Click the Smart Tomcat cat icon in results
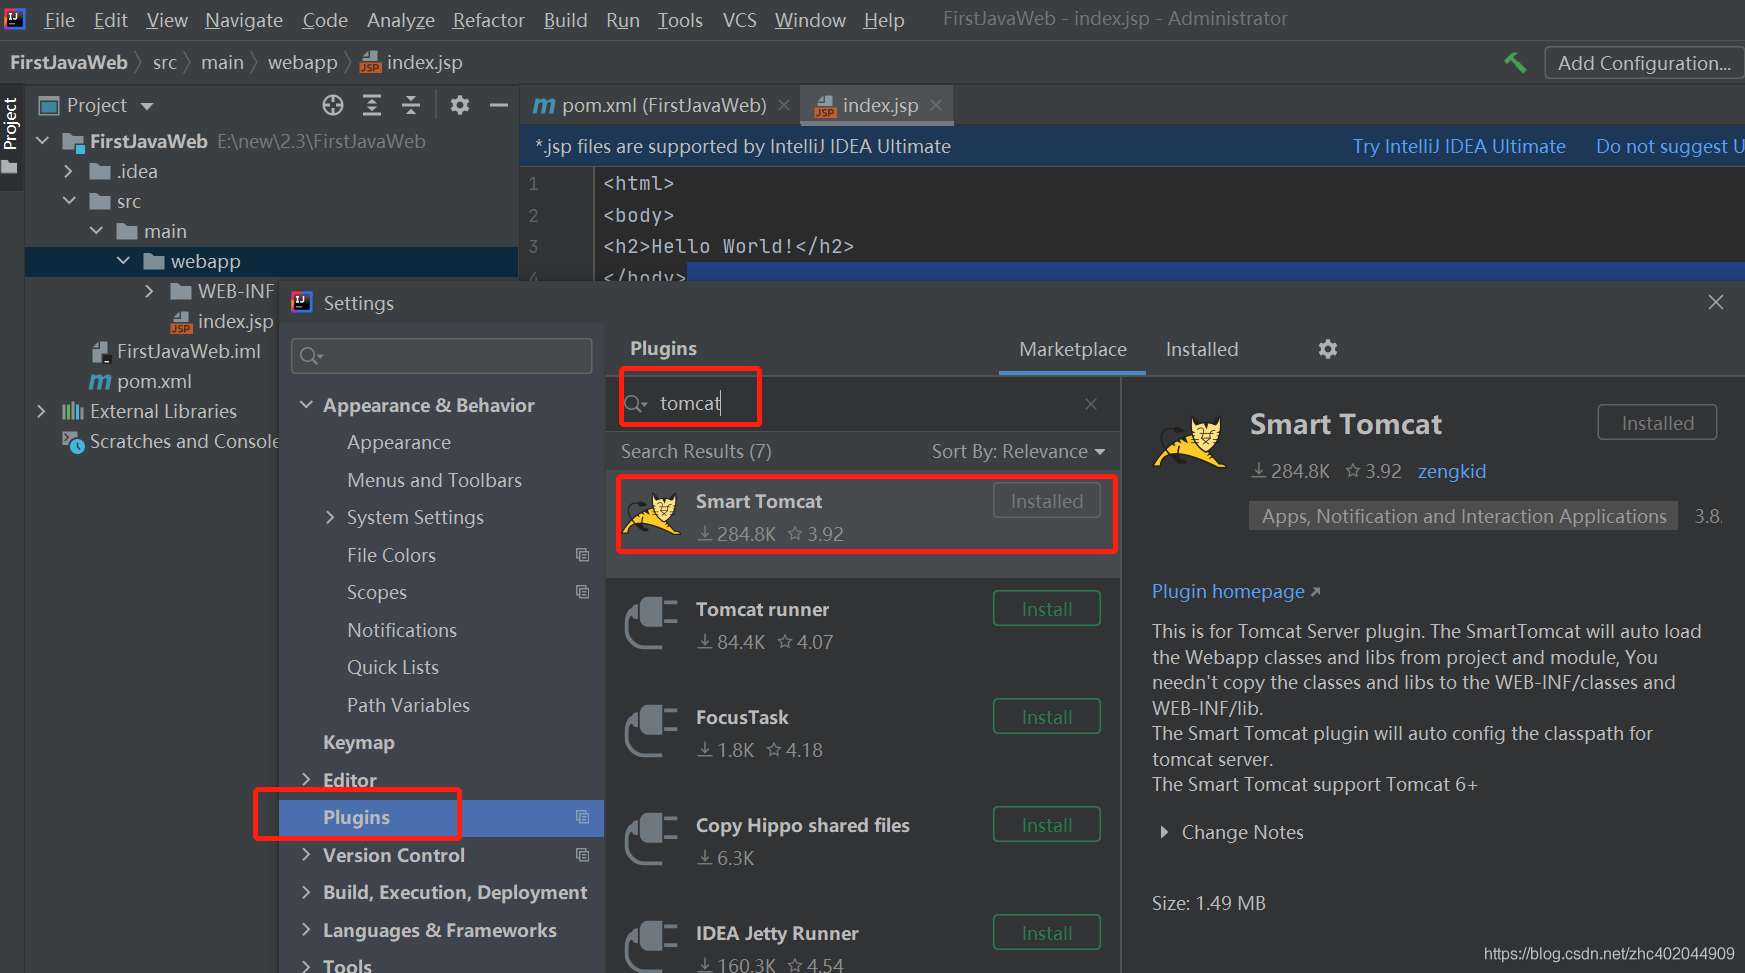The image size is (1745, 973). (652, 515)
